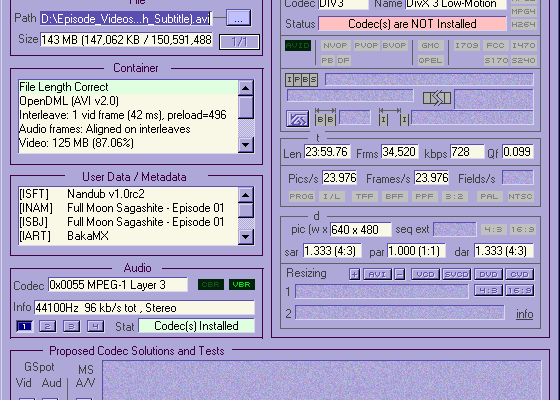Click the I-I frame distance icon
This screenshot has height=400, width=560.
click(394, 117)
